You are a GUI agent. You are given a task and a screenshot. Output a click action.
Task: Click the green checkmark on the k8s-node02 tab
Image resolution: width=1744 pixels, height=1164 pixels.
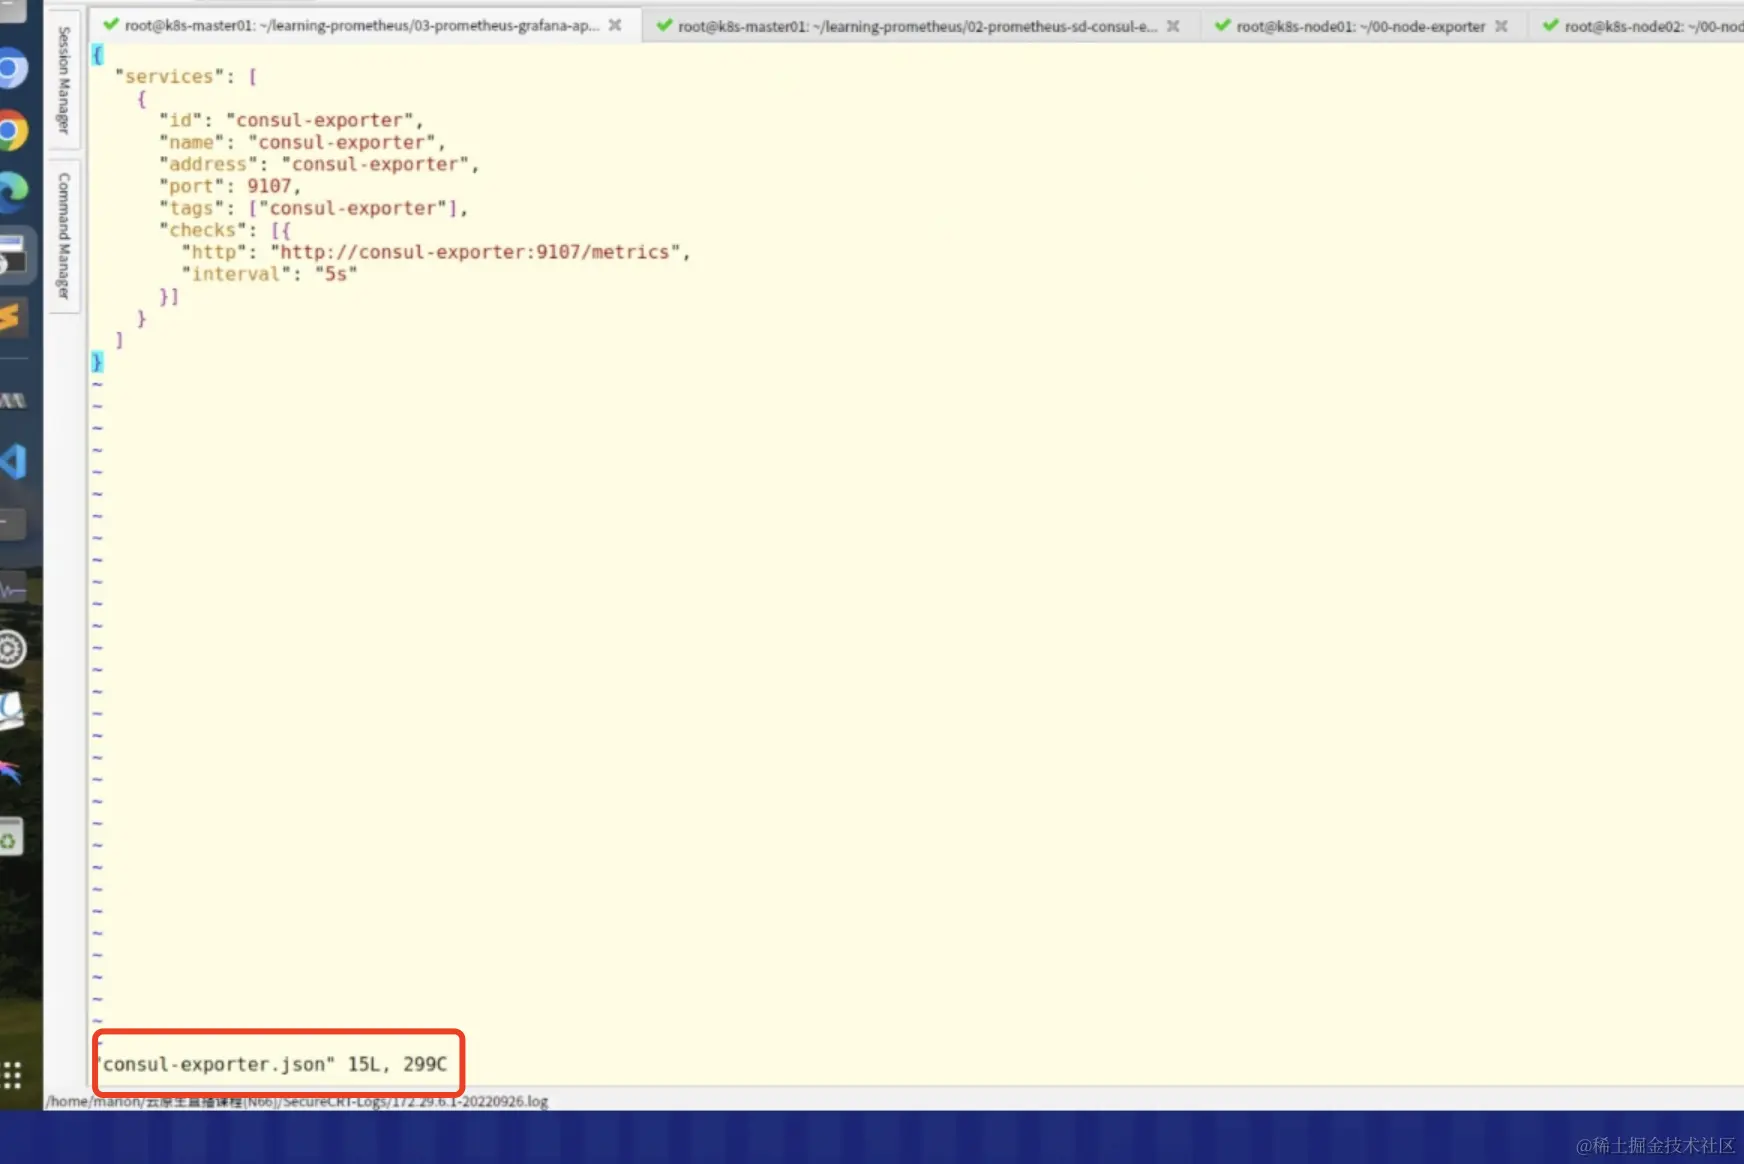(1550, 25)
